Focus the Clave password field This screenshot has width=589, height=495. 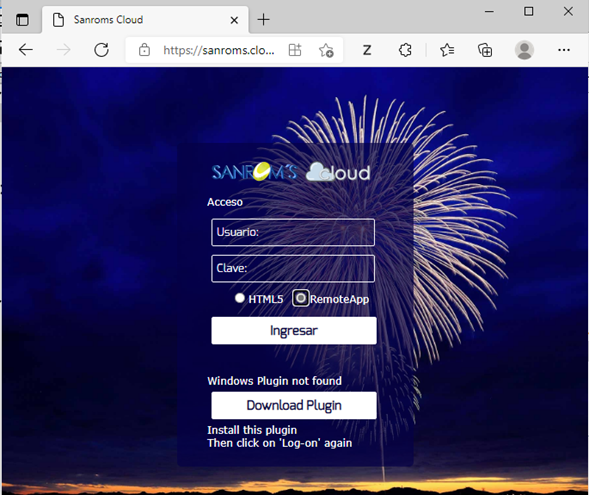(293, 269)
